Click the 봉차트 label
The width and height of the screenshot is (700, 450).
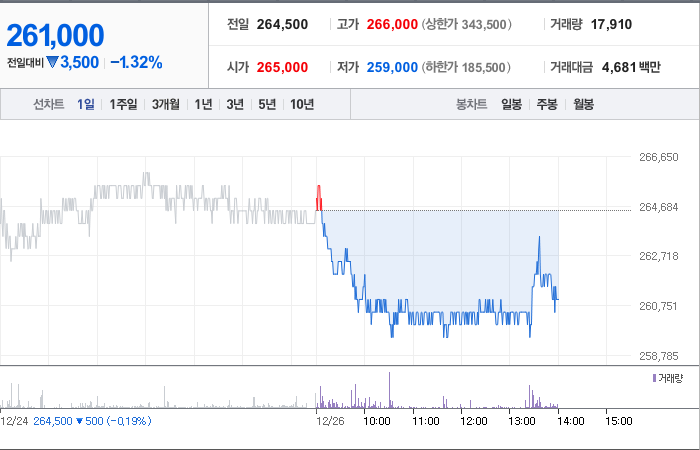tap(471, 104)
